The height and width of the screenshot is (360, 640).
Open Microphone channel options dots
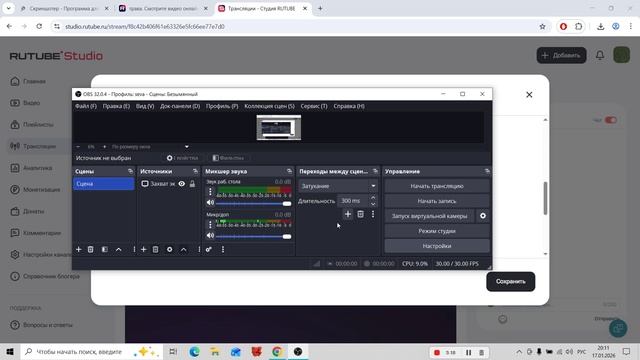coord(210,224)
